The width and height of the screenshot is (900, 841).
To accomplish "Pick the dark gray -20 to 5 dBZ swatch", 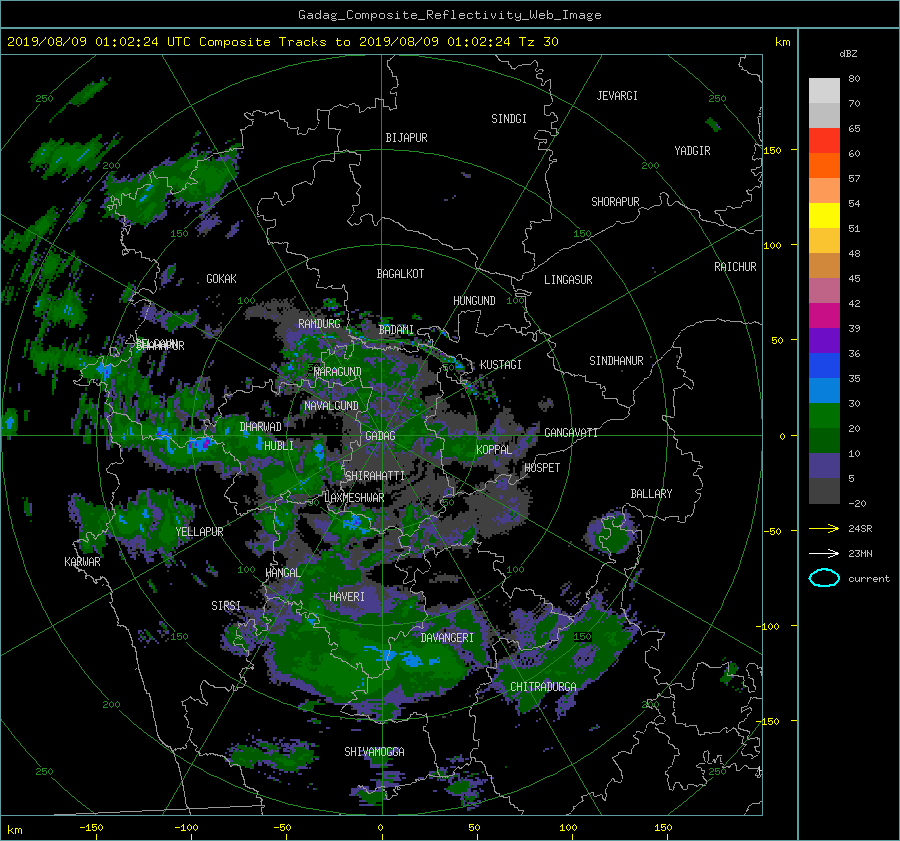I will tap(824, 491).
